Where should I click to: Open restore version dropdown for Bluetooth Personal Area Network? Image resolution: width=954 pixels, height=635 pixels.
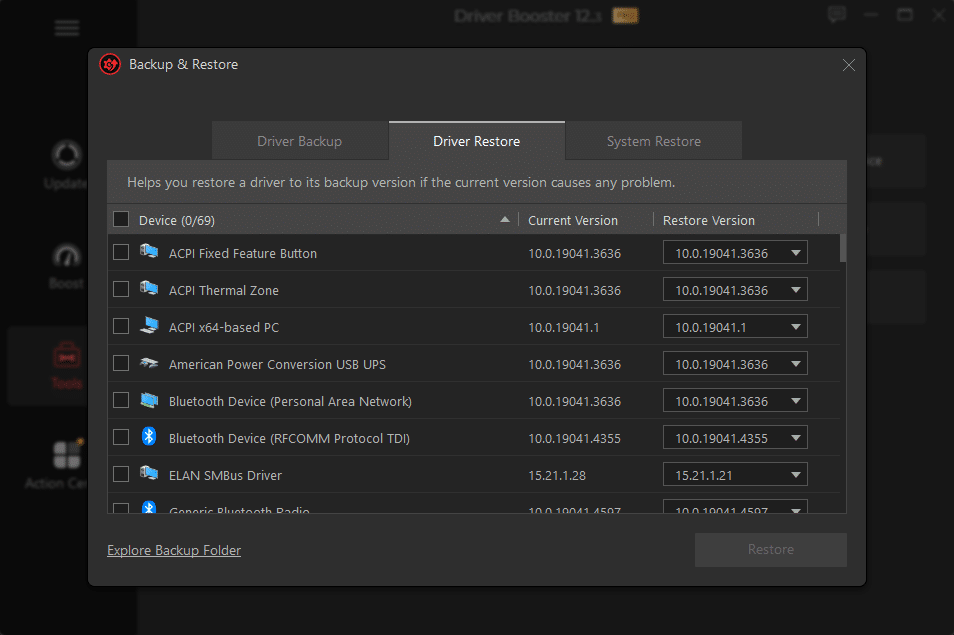click(735, 401)
